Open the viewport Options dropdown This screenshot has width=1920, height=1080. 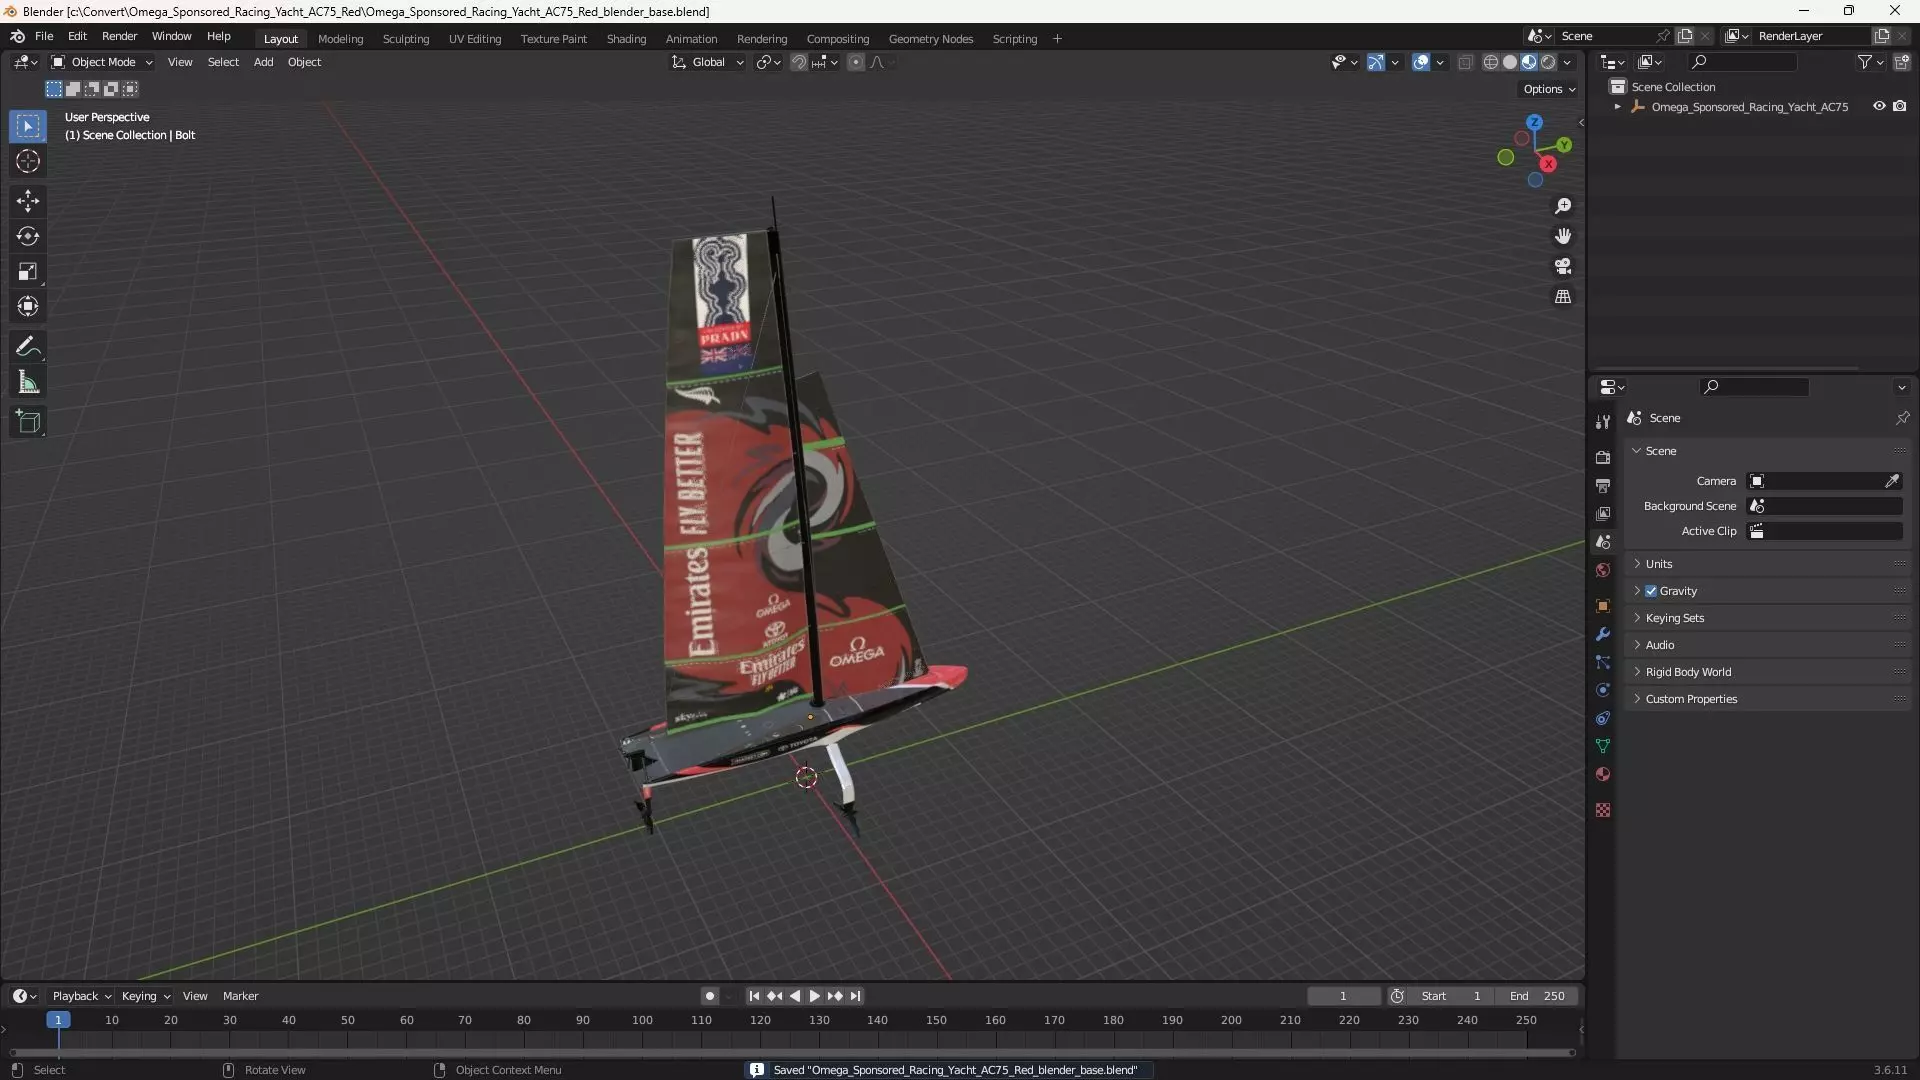1549,89
